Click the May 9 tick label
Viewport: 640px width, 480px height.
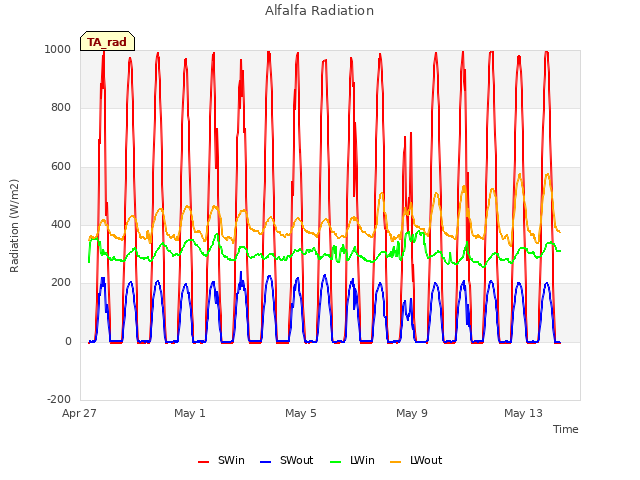point(412,413)
